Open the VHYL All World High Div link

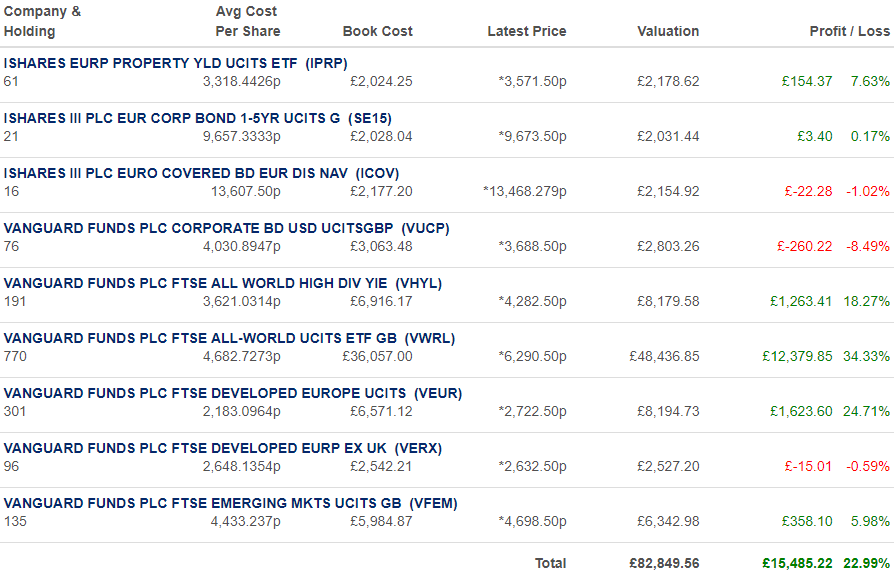pyautogui.click(x=223, y=283)
